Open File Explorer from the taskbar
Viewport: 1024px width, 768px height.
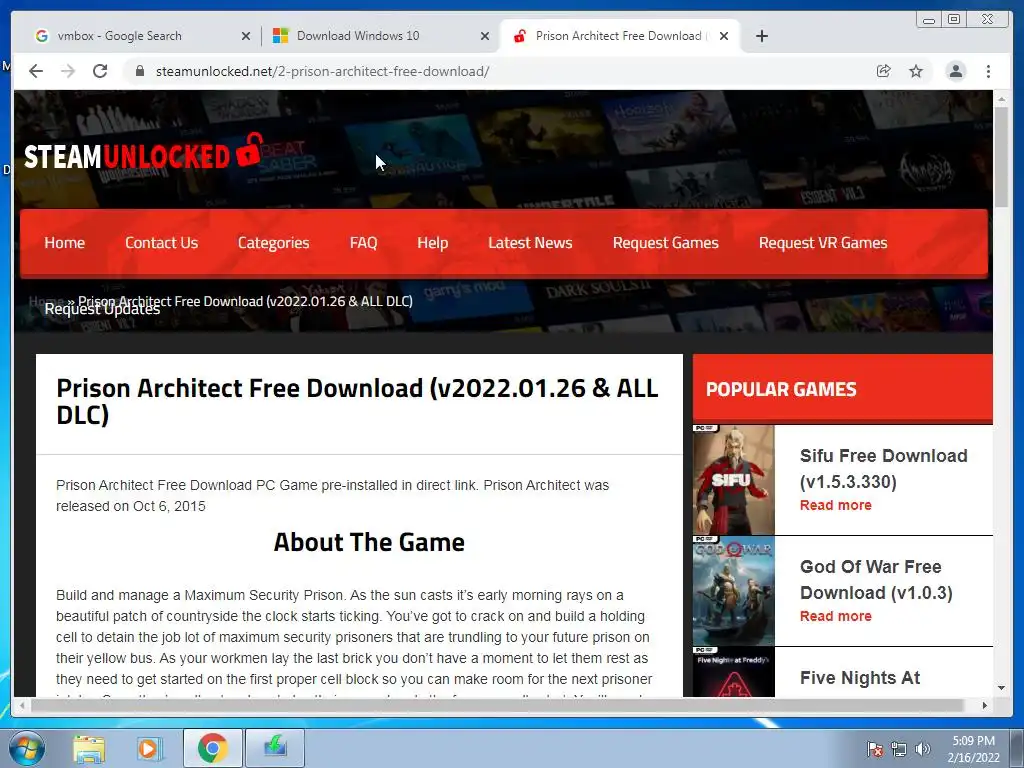[89, 748]
